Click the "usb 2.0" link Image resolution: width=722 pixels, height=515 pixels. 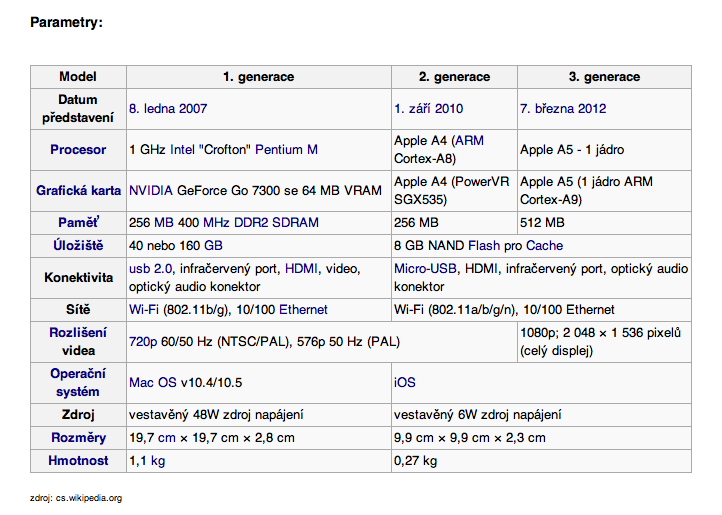pos(152,269)
